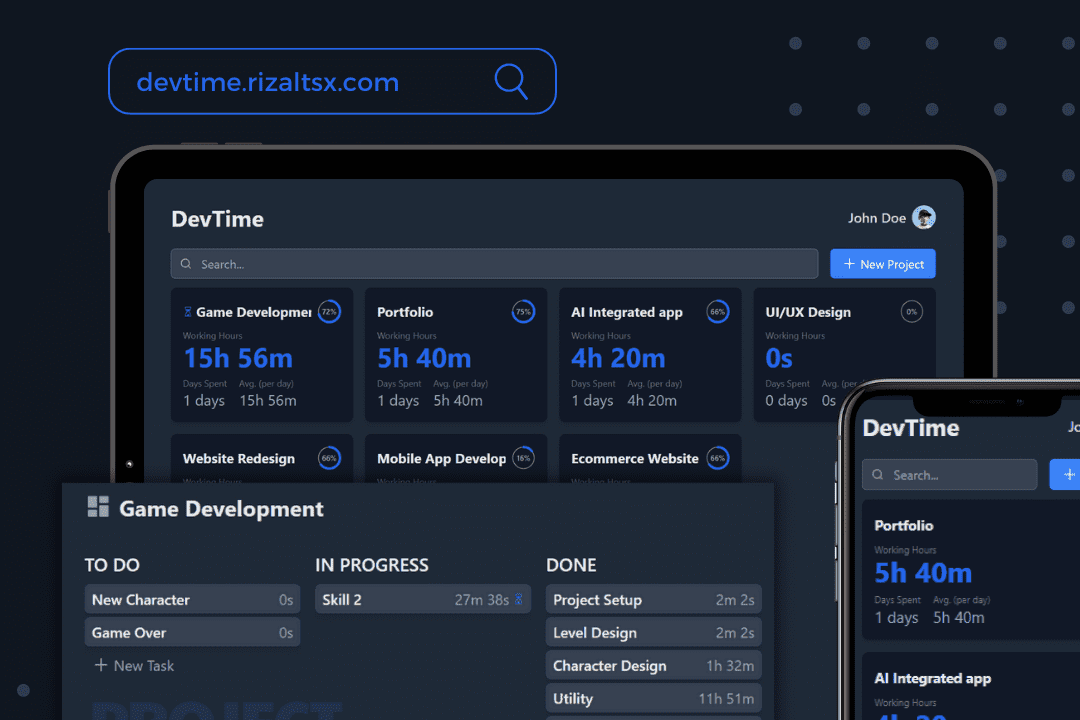Open the Level Design done task
The width and height of the screenshot is (1080, 720).
[x=654, y=632]
